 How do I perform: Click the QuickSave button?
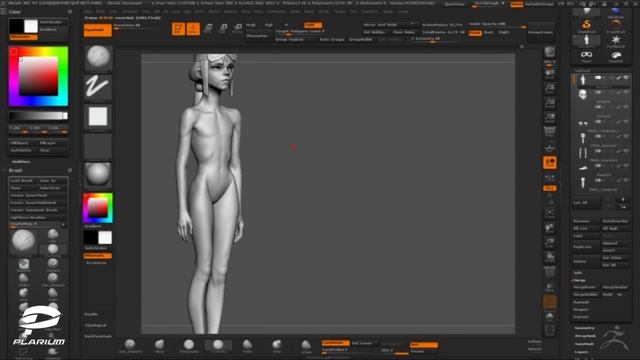454,4
